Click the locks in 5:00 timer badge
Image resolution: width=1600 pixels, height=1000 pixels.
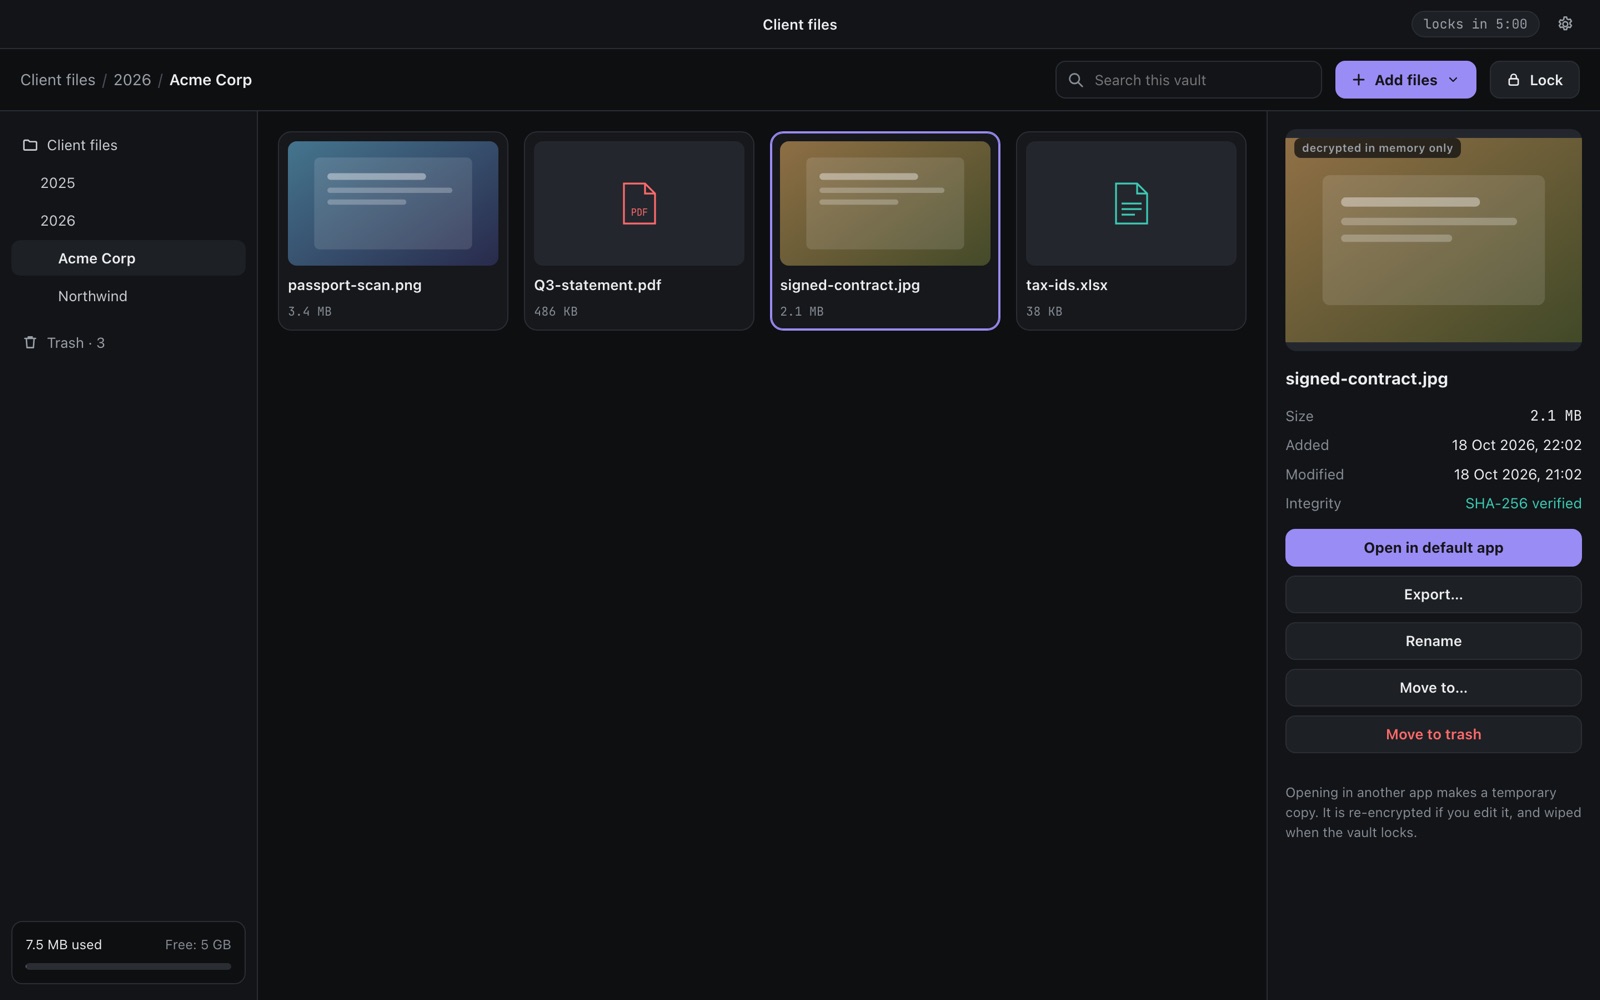1475,24
